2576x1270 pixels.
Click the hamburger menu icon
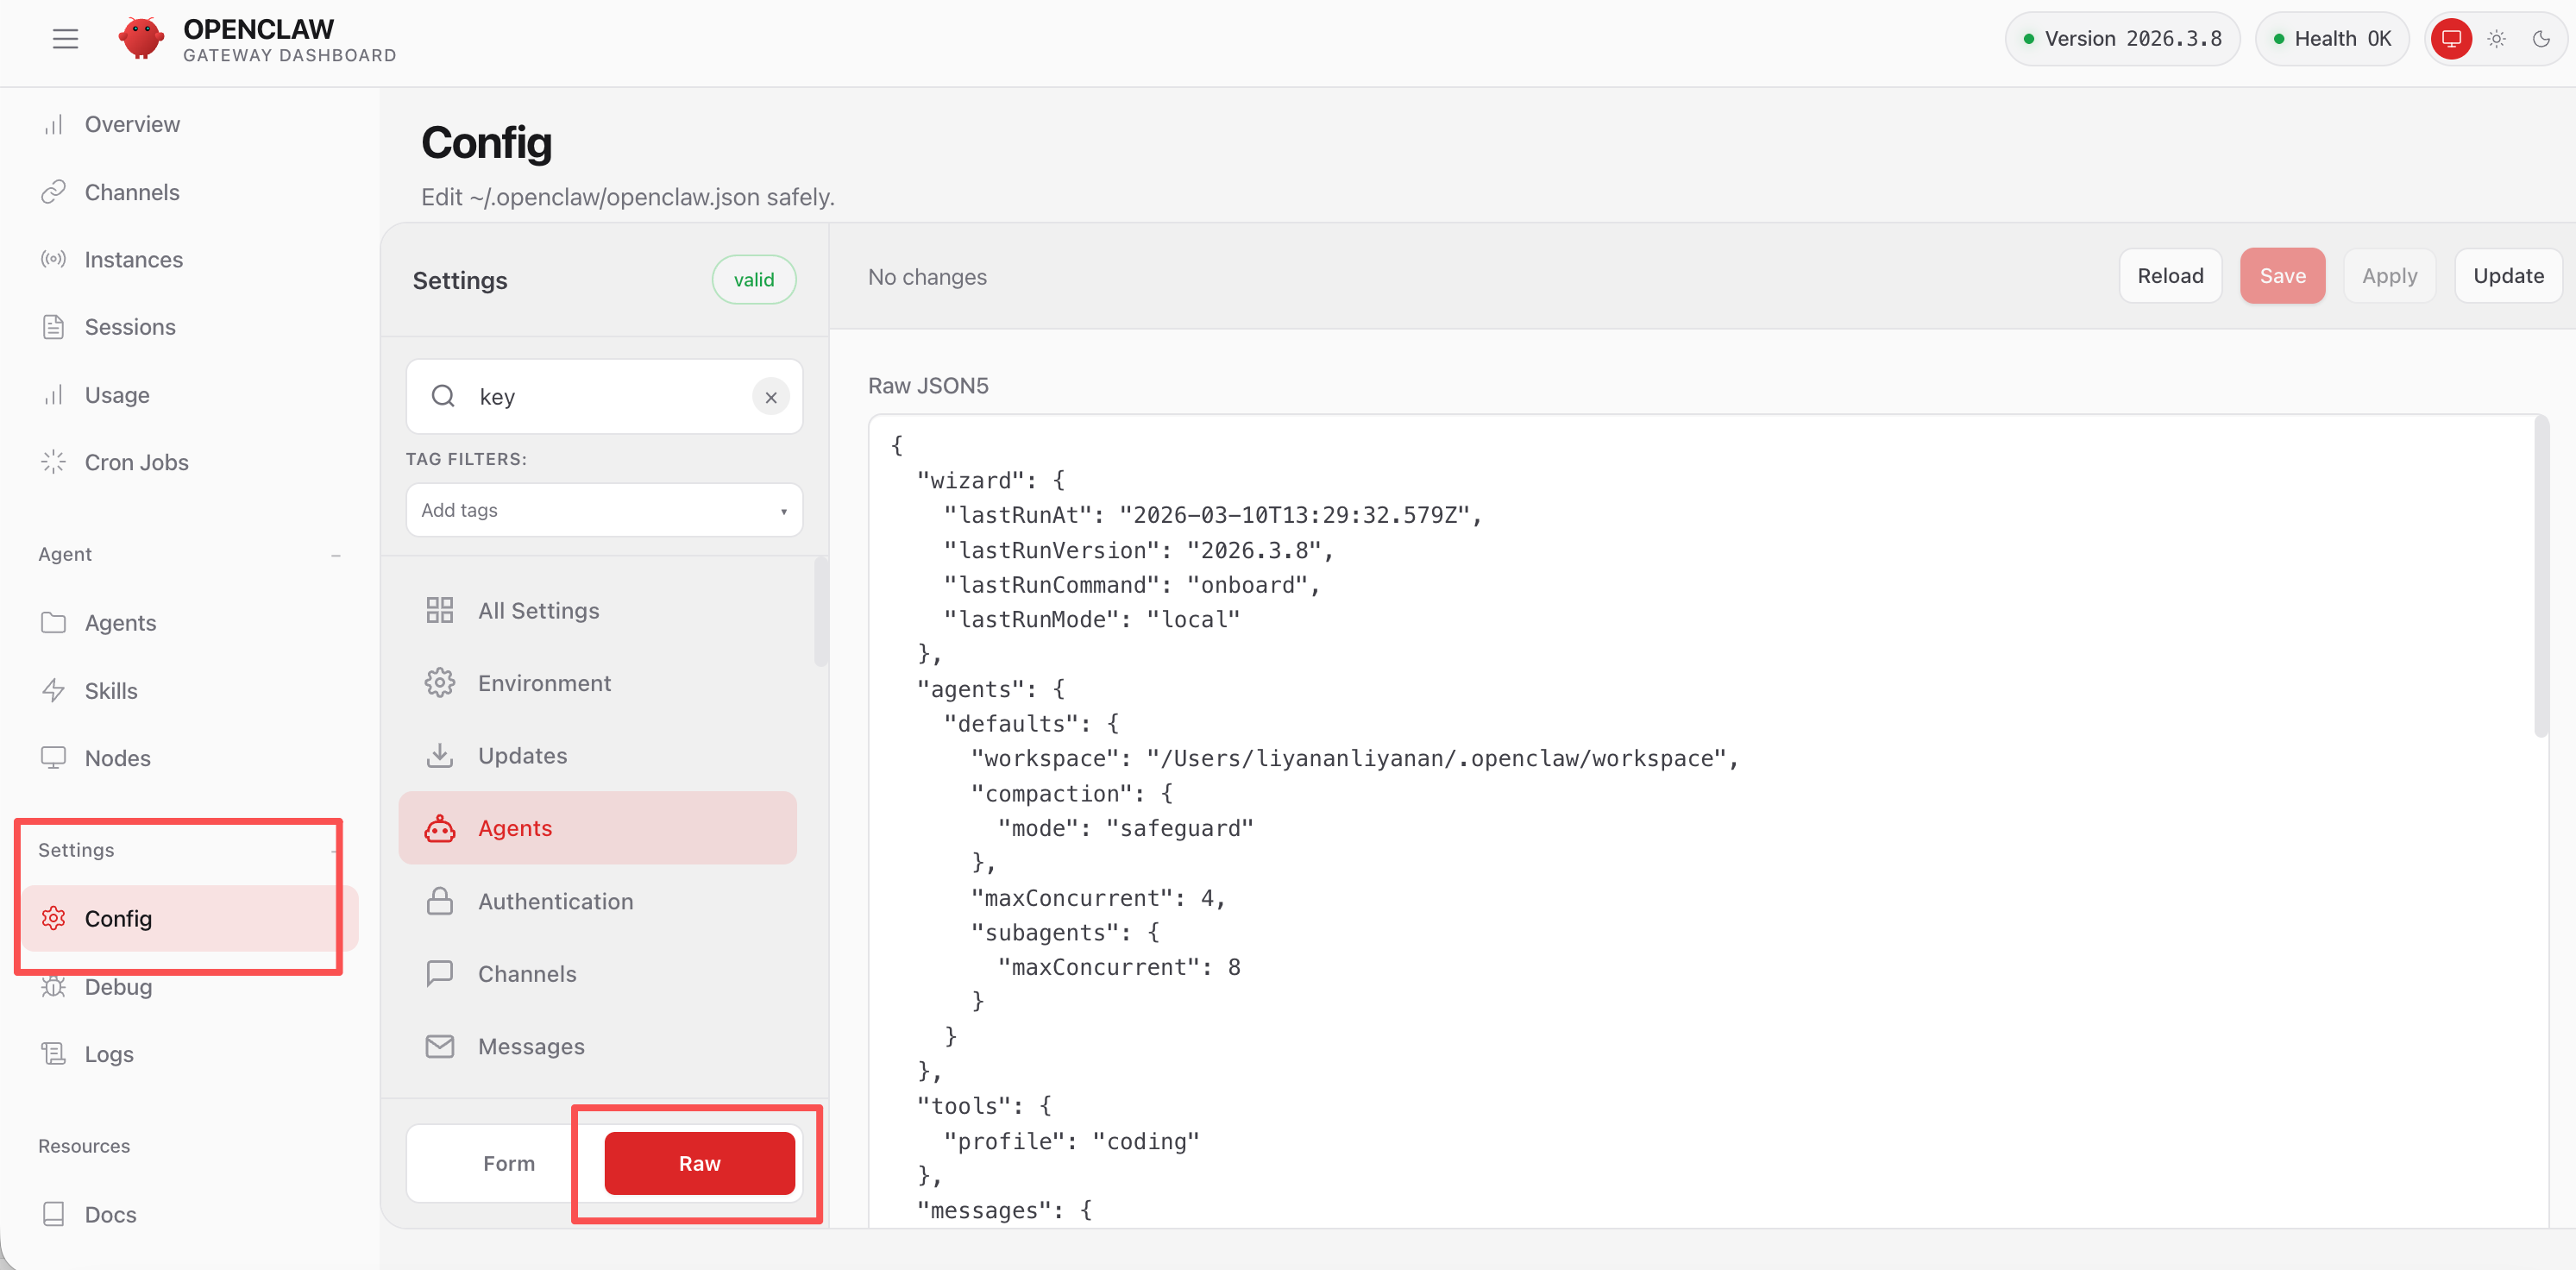[65, 39]
